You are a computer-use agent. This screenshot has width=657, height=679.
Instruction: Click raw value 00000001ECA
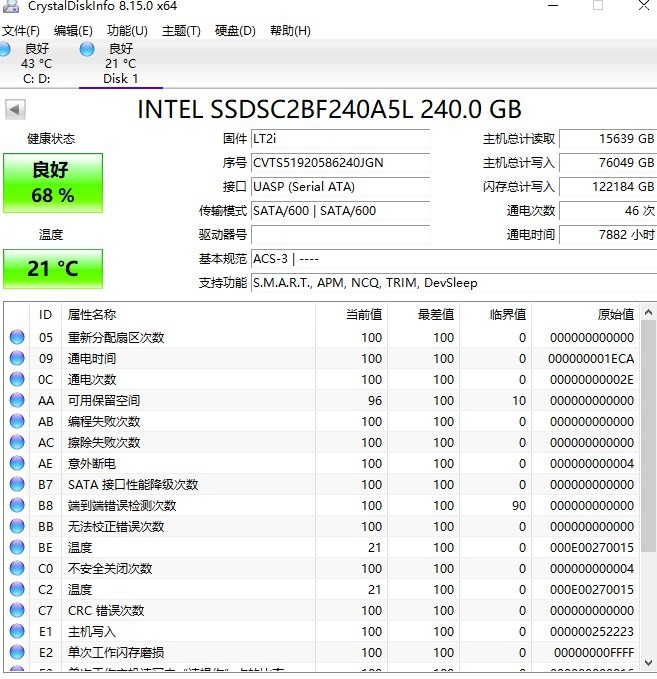click(x=591, y=359)
